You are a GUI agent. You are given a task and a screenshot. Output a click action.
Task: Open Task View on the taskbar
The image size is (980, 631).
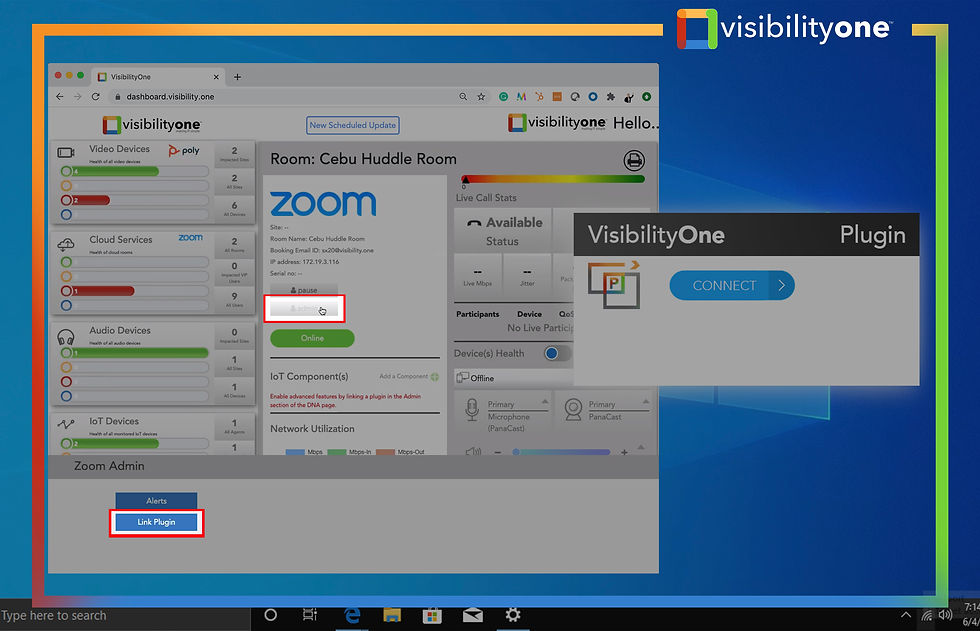tap(309, 615)
